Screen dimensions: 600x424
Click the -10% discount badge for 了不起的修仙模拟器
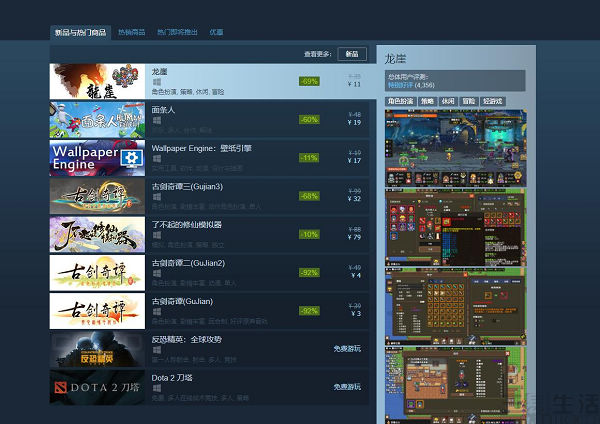click(309, 235)
